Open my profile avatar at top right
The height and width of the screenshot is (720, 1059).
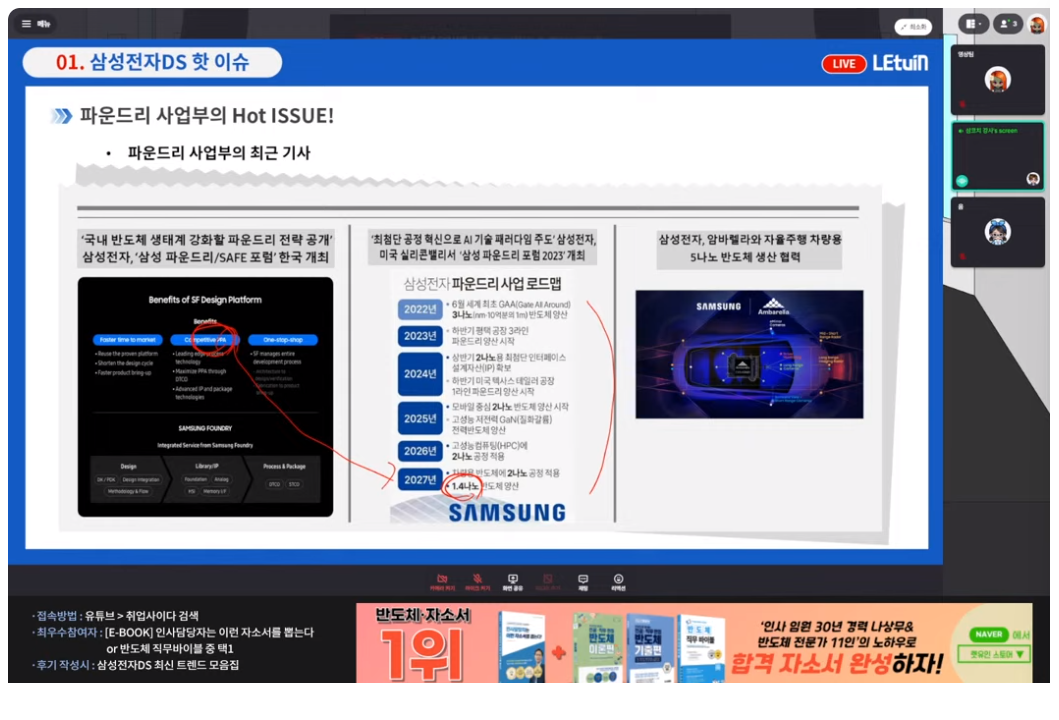pyautogui.click(x=1037, y=24)
